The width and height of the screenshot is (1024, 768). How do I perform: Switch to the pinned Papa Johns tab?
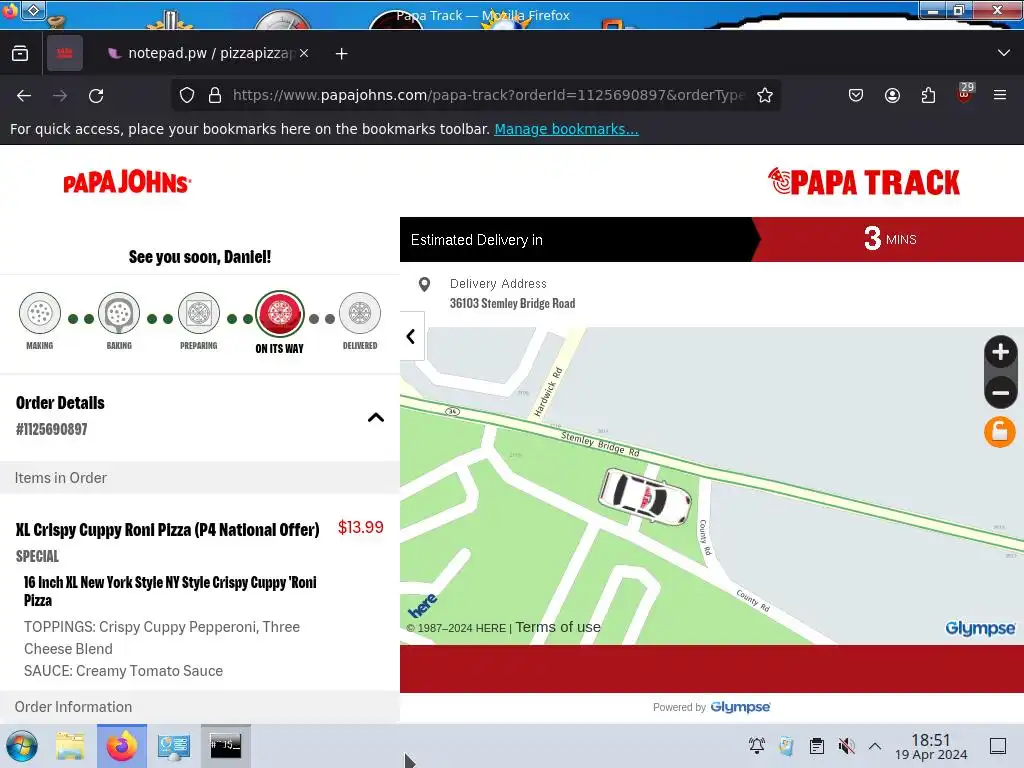[x=65, y=53]
